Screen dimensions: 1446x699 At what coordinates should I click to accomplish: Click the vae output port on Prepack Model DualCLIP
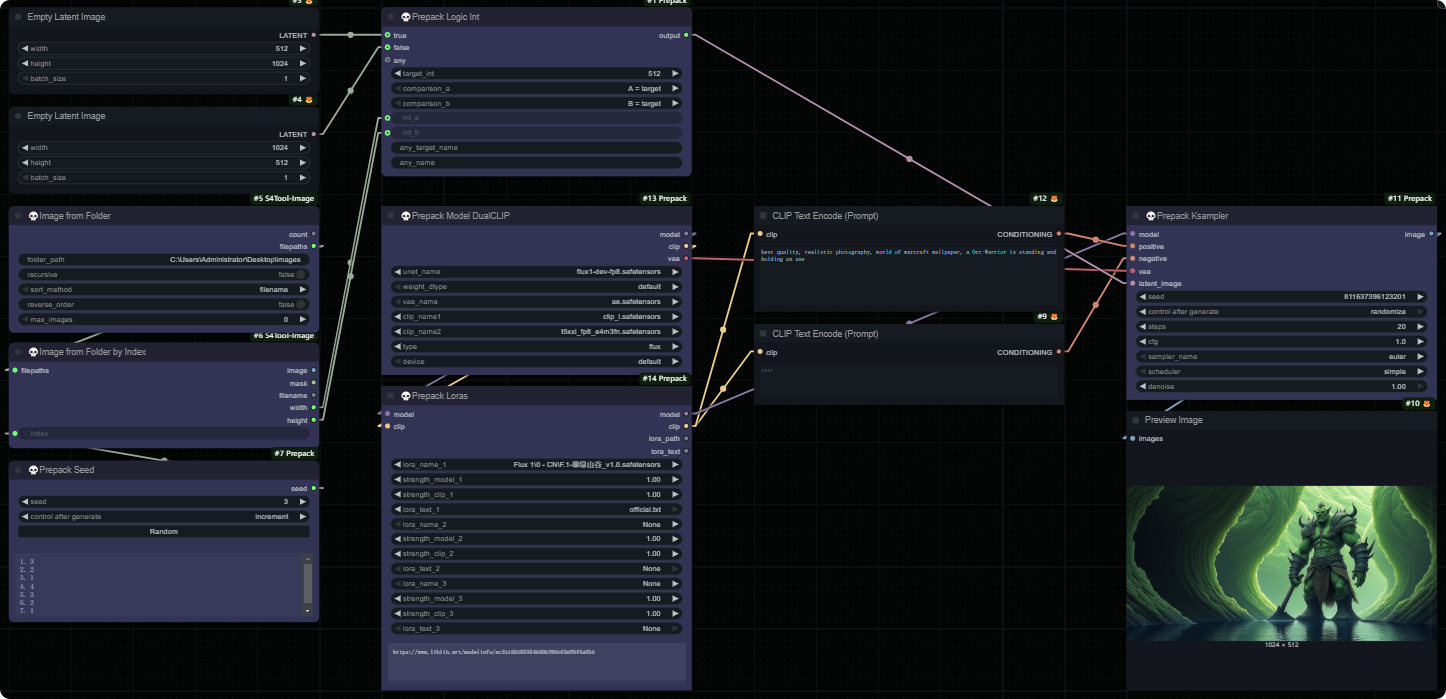pyautogui.click(x=686, y=259)
